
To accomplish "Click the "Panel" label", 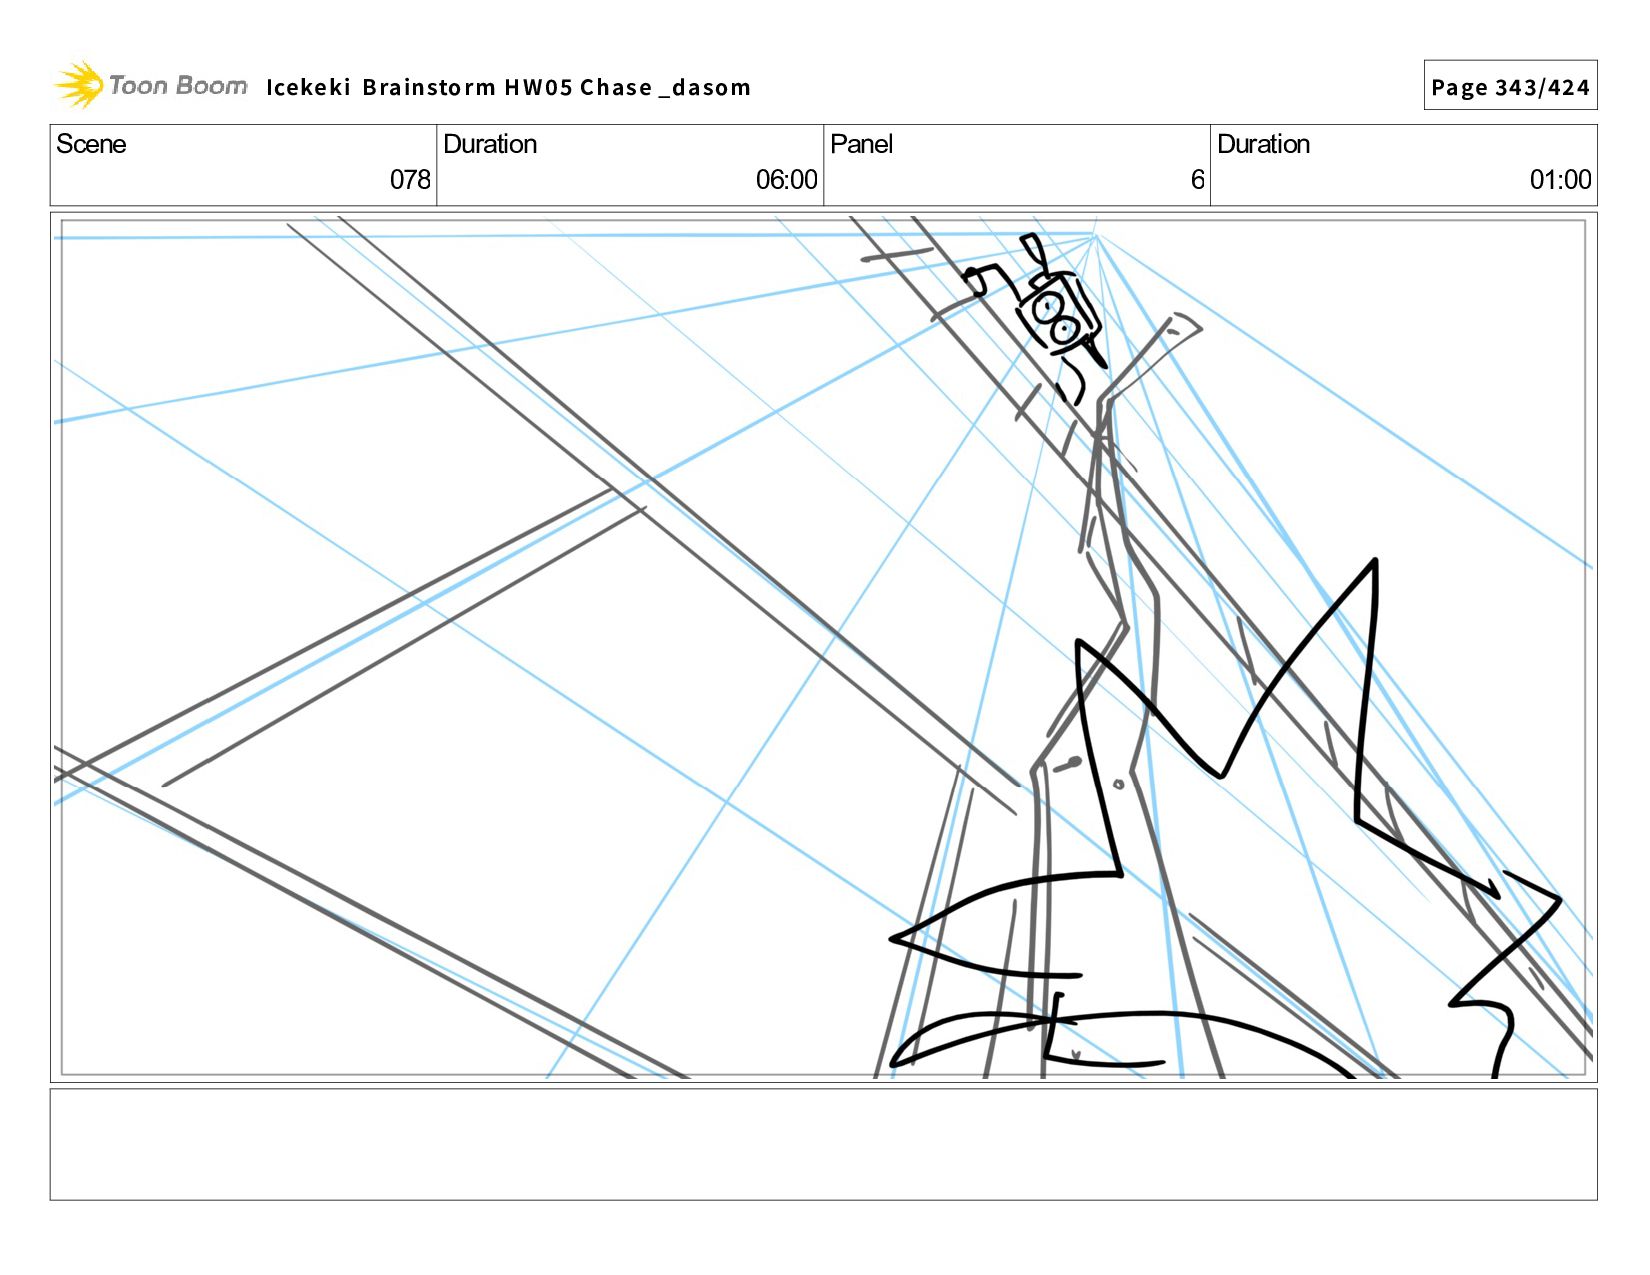I will (861, 144).
